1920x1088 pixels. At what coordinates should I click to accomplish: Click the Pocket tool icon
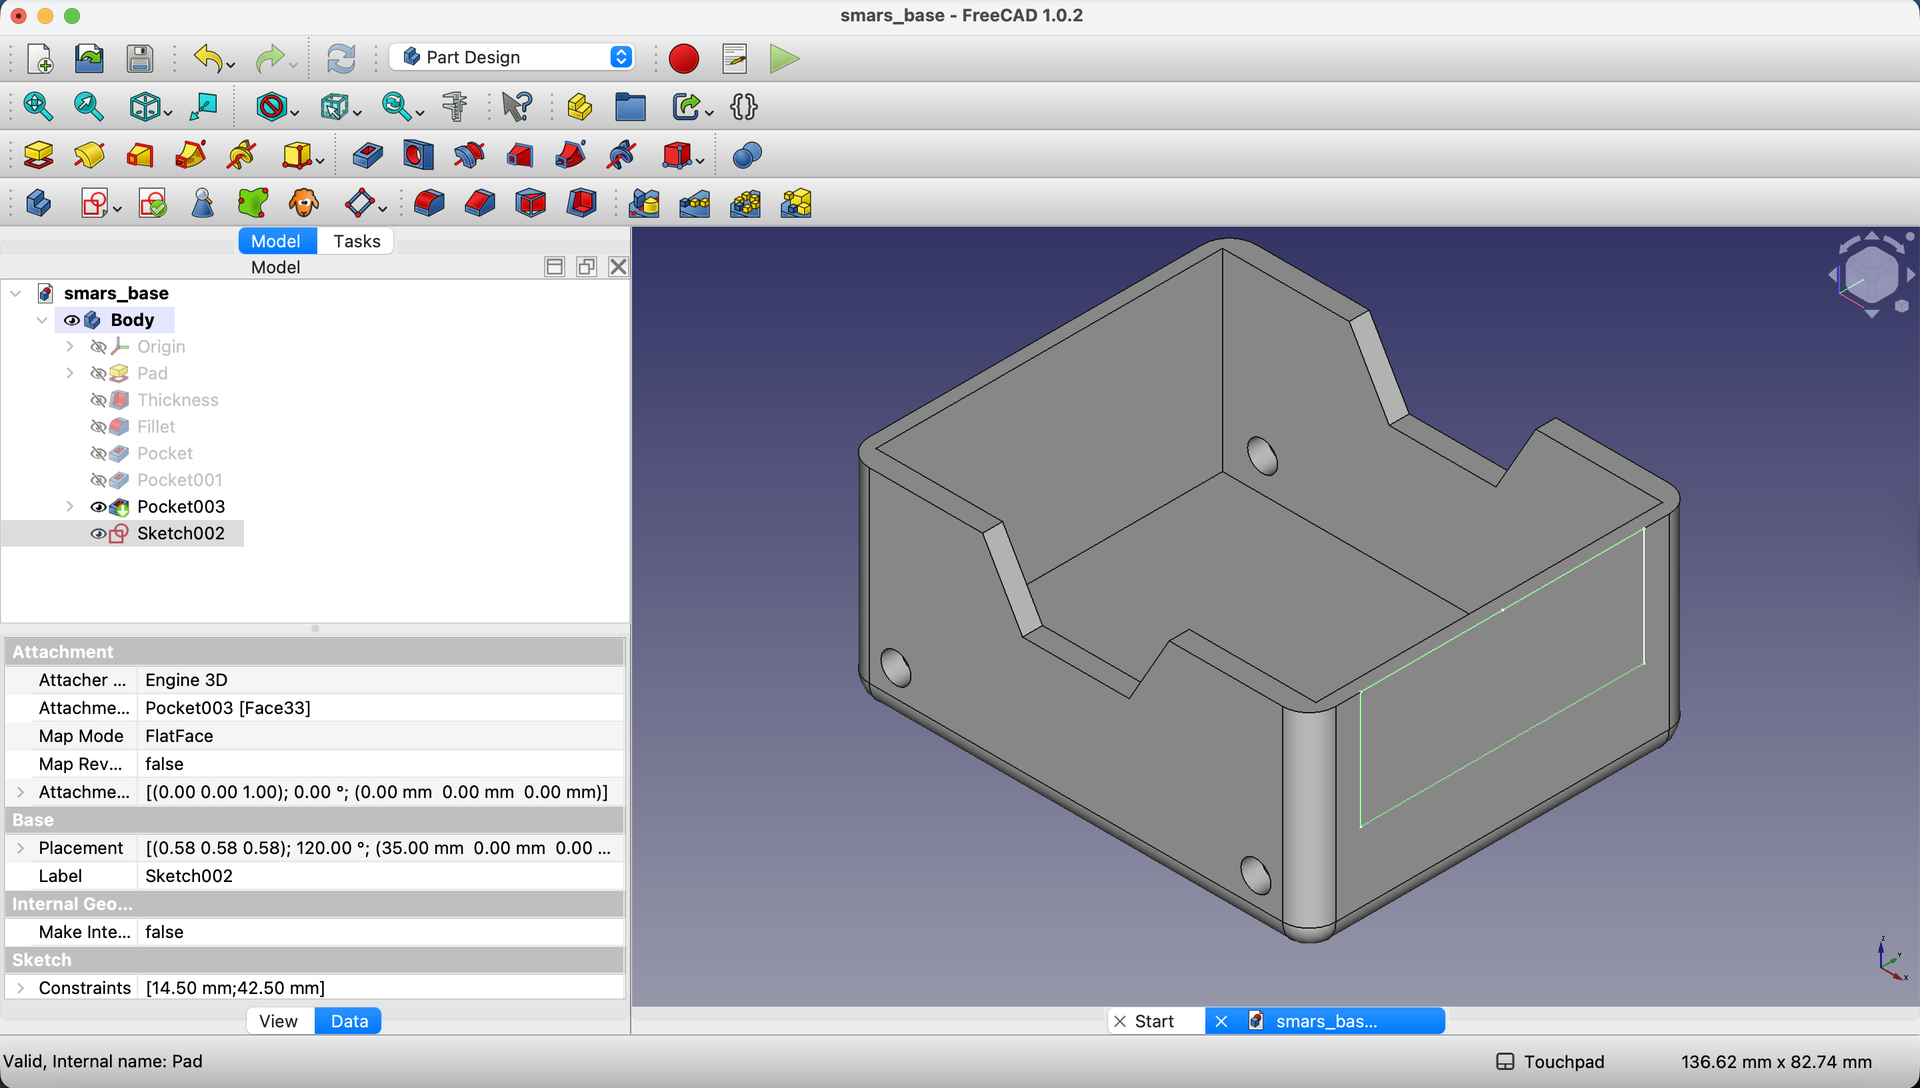[367, 155]
